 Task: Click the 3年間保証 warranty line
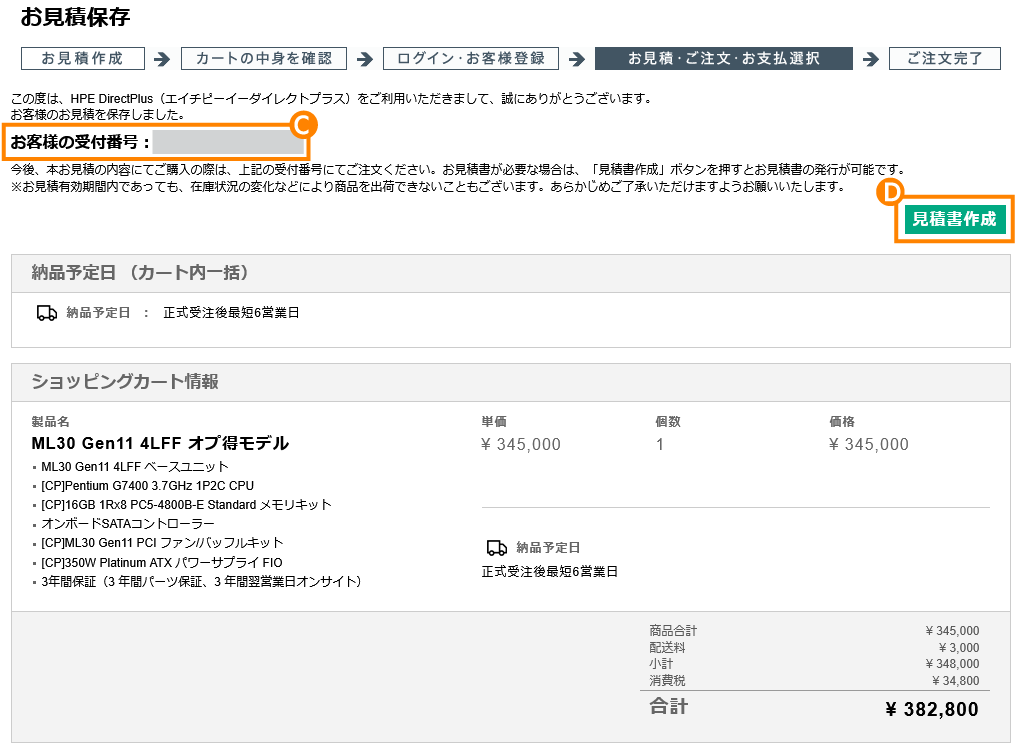click(x=201, y=581)
